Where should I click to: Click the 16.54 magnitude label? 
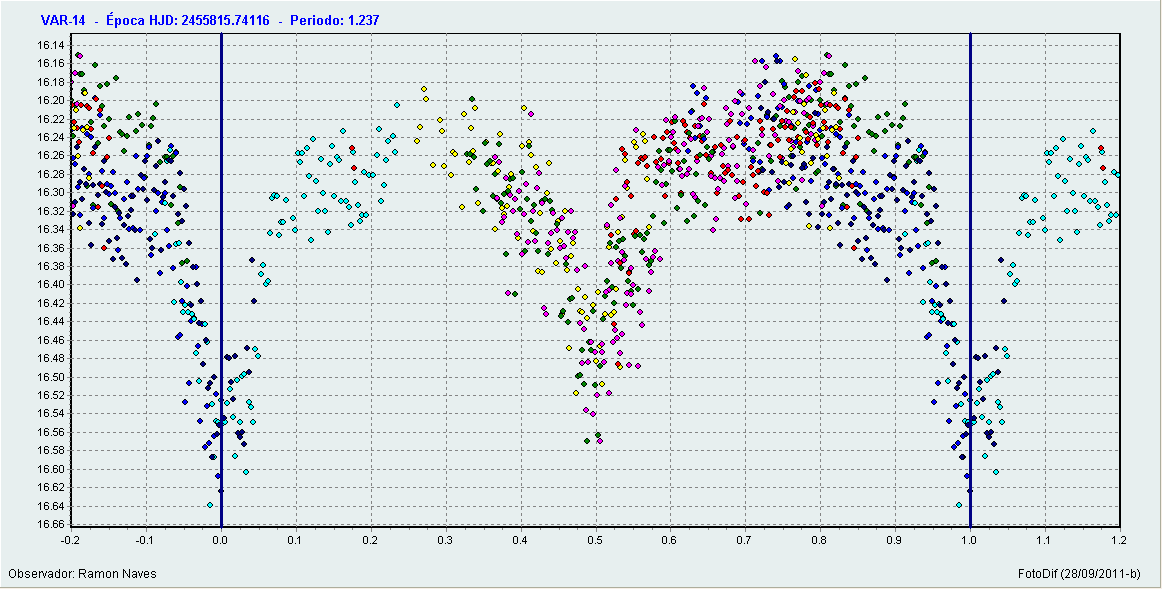50,413
